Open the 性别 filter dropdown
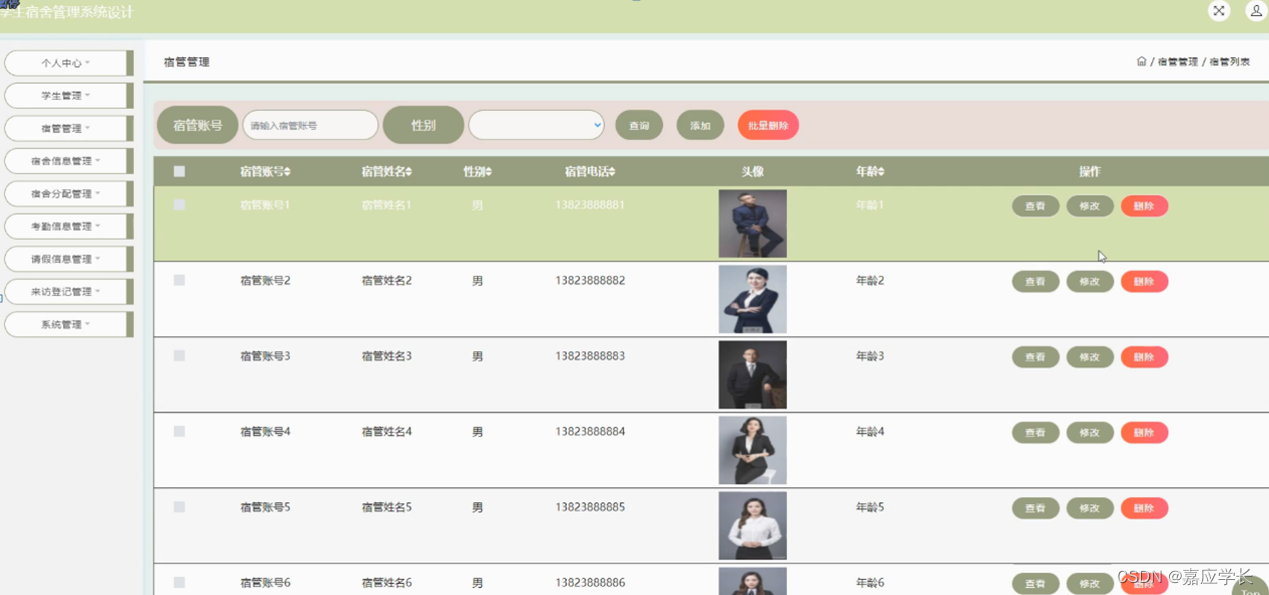This screenshot has width=1269, height=595. [536, 125]
